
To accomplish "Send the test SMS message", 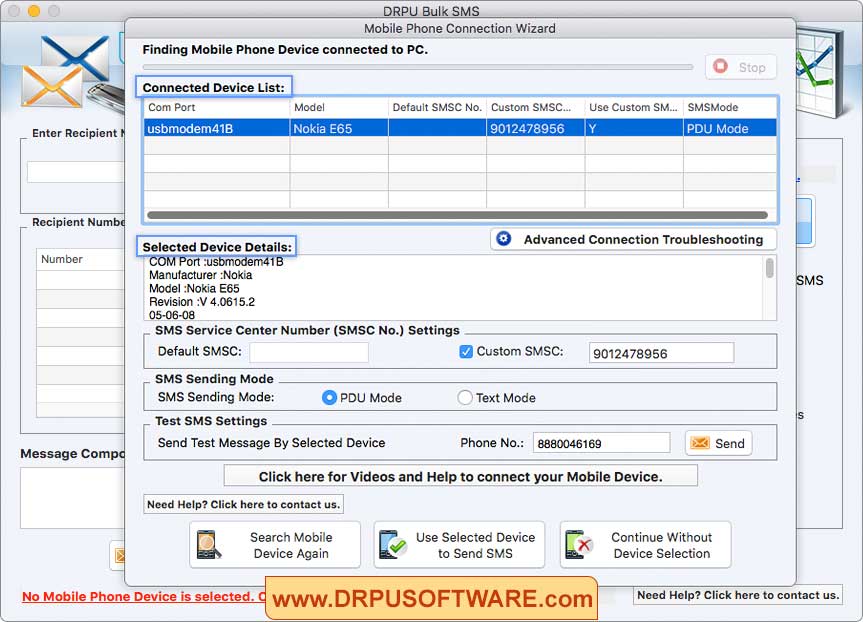I will coord(718,443).
